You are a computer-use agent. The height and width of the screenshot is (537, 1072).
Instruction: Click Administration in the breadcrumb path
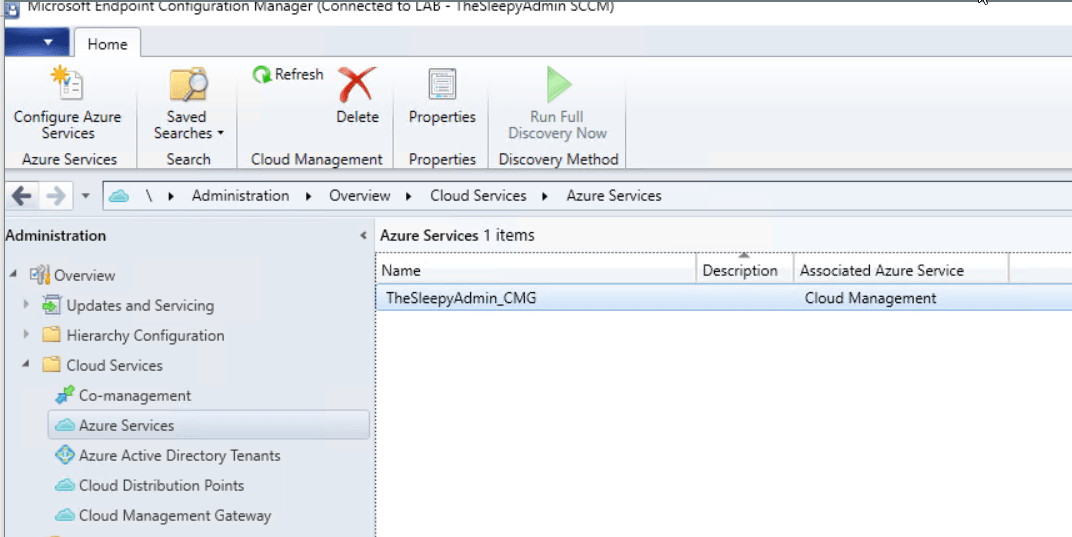pyautogui.click(x=240, y=196)
